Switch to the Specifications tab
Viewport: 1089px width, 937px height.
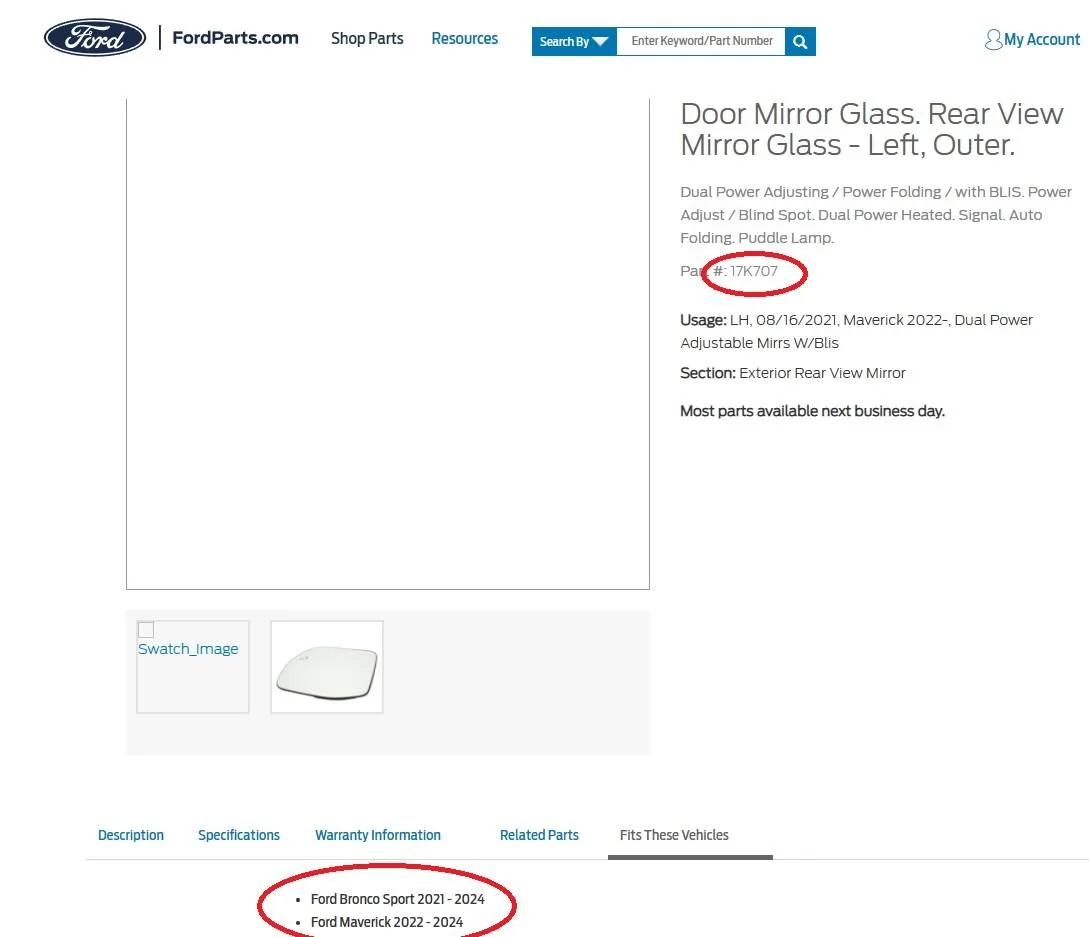239,835
